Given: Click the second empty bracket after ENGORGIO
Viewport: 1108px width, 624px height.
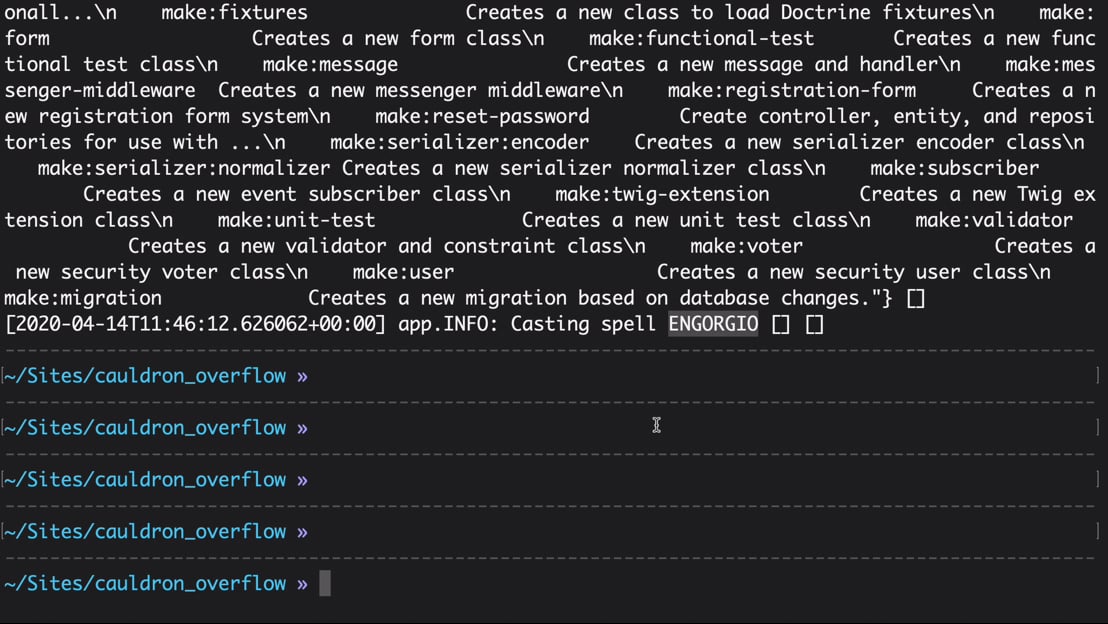Looking at the screenshot, I should (x=815, y=324).
